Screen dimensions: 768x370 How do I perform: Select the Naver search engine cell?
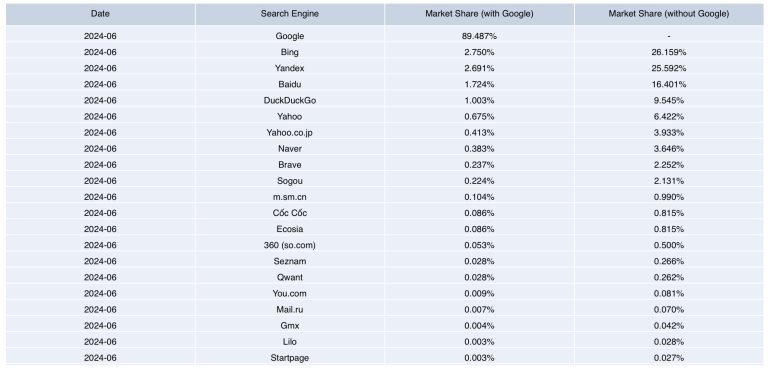[x=289, y=148]
